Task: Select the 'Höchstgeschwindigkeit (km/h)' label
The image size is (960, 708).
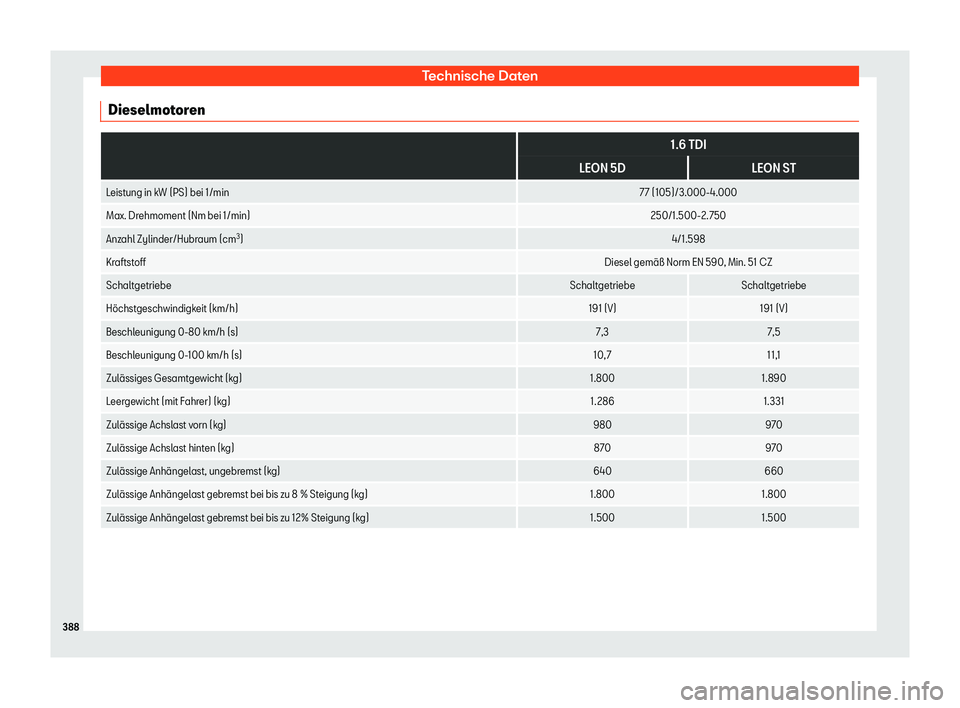Action: pos(172,309)
